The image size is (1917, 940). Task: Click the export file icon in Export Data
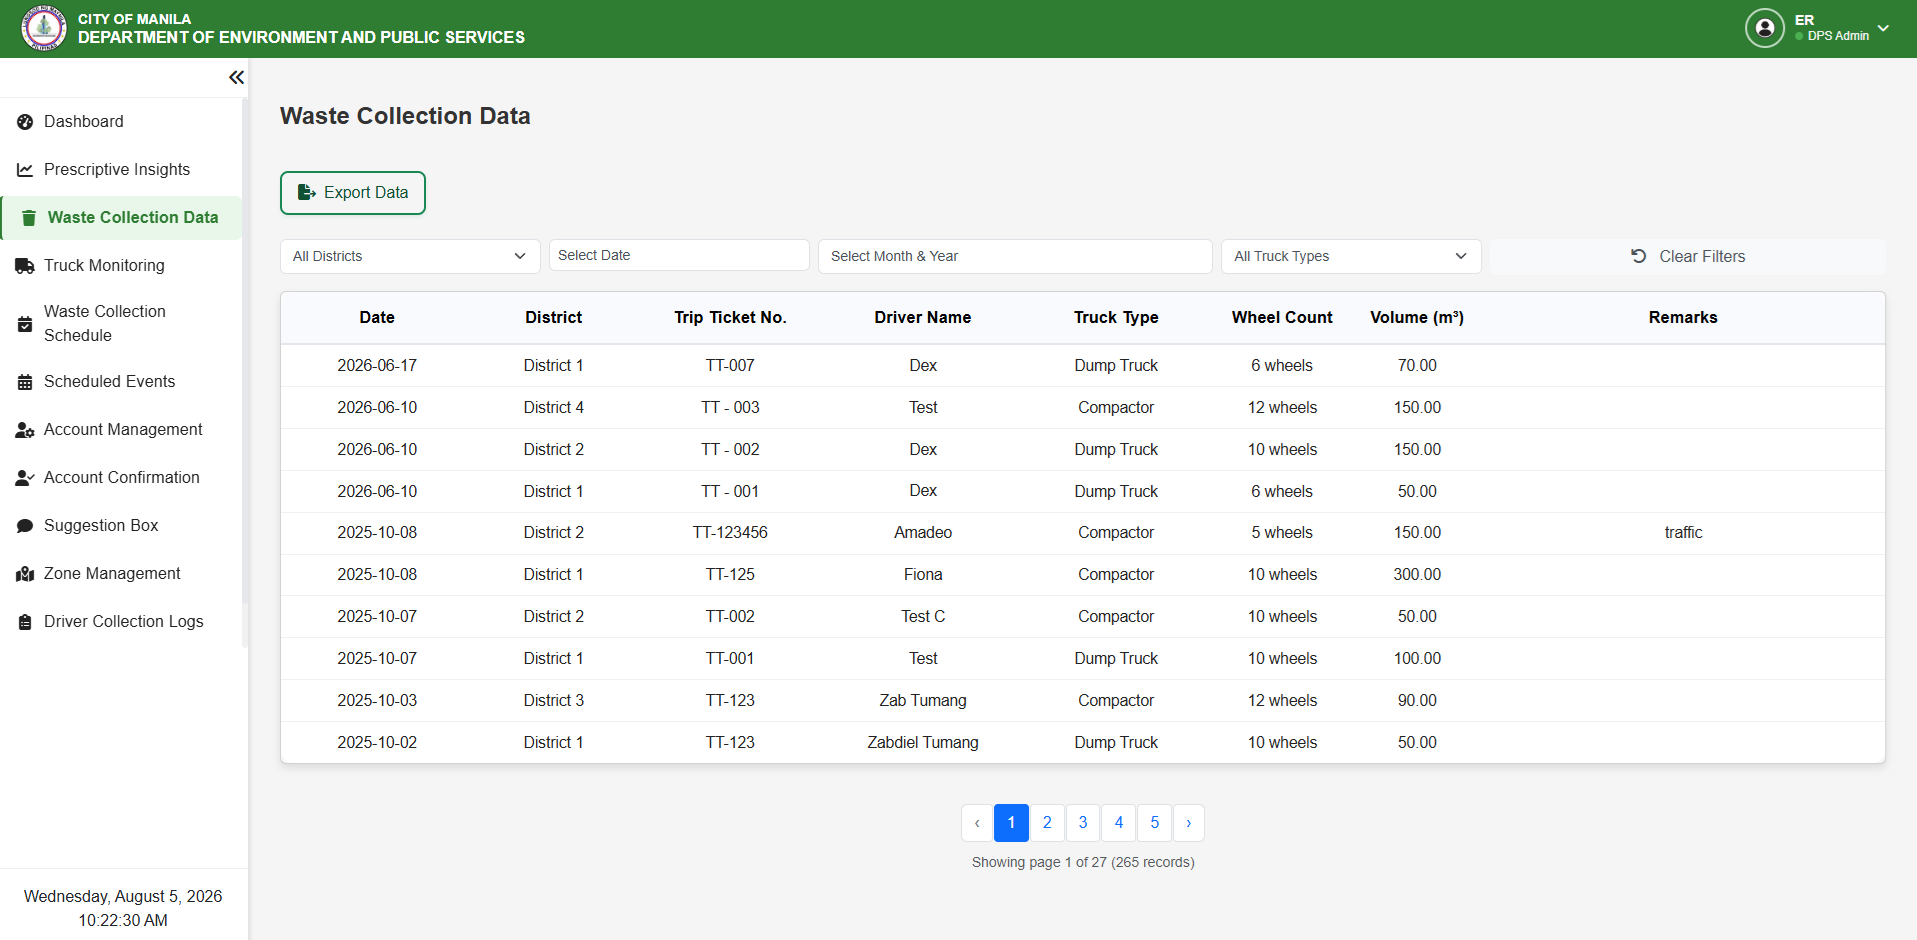[307, 192]
